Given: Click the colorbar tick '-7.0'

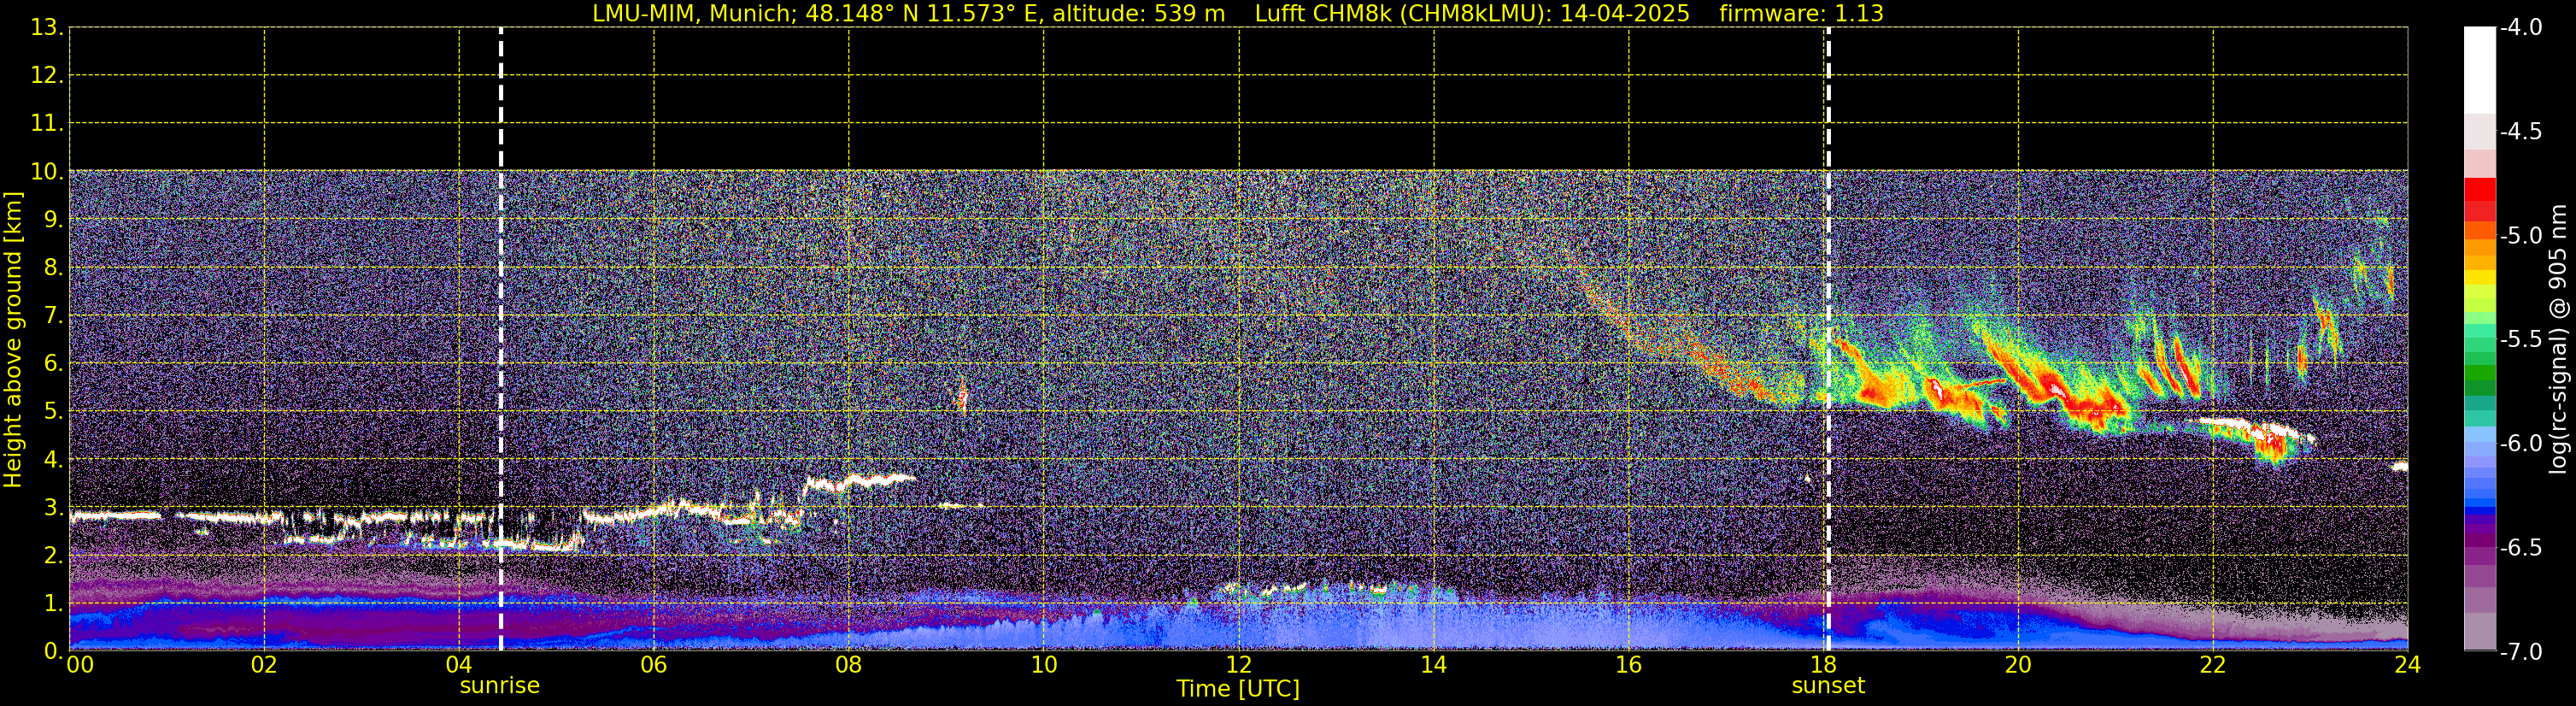Looking at the screenshot, I should 2520,651.
